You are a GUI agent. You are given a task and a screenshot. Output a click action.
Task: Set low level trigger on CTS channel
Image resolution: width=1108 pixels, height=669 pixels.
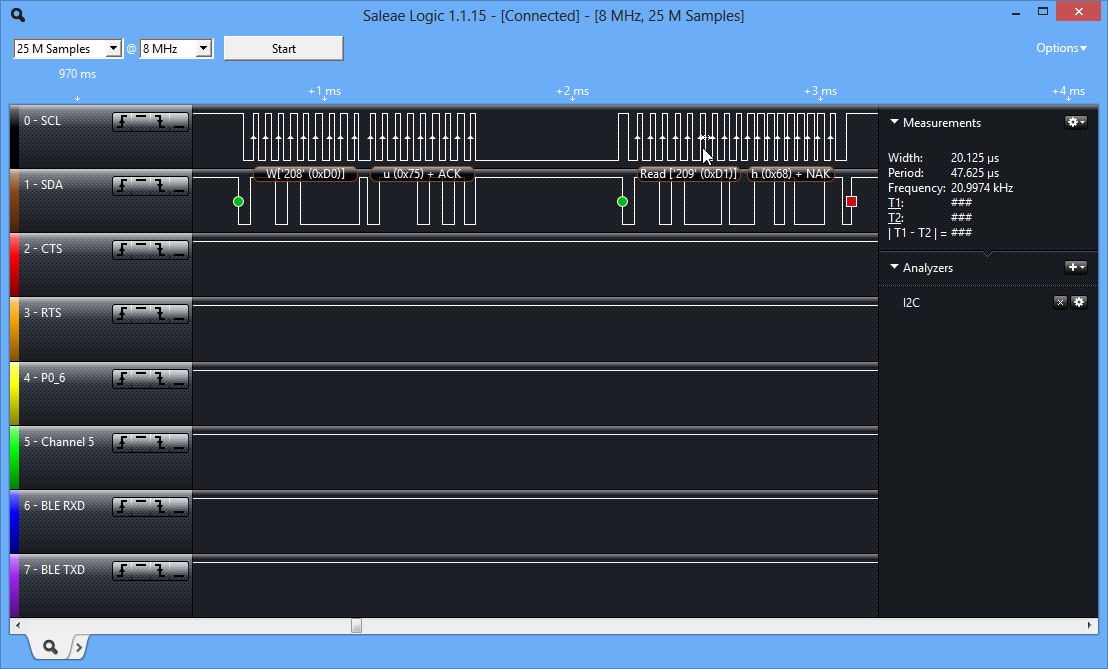[179, 250]
